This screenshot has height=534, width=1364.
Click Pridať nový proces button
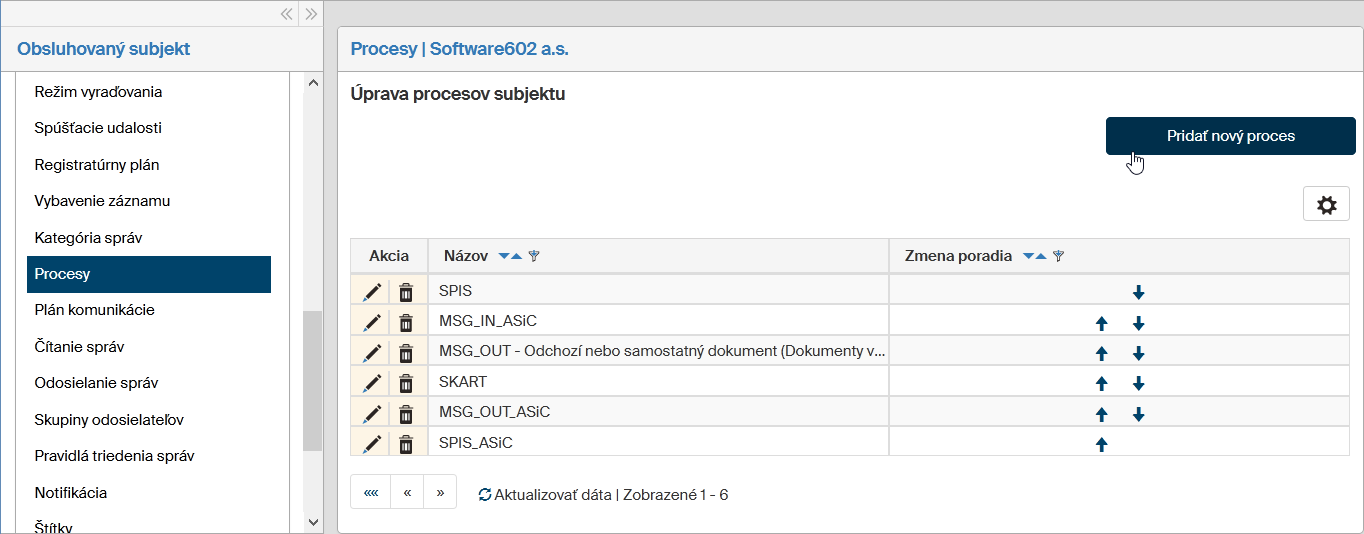pyautogui.click(x=1230, y=136)
